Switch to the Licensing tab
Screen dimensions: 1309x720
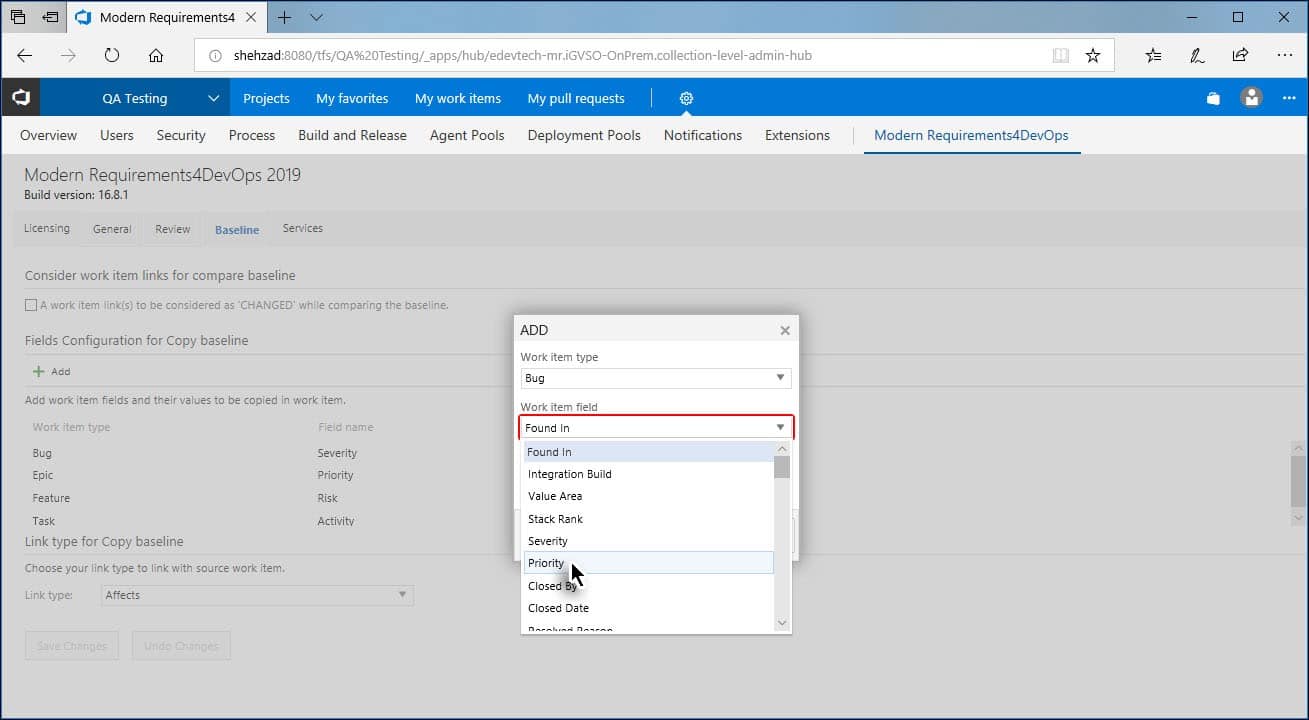pyautogui.click(x=47, y=228)
